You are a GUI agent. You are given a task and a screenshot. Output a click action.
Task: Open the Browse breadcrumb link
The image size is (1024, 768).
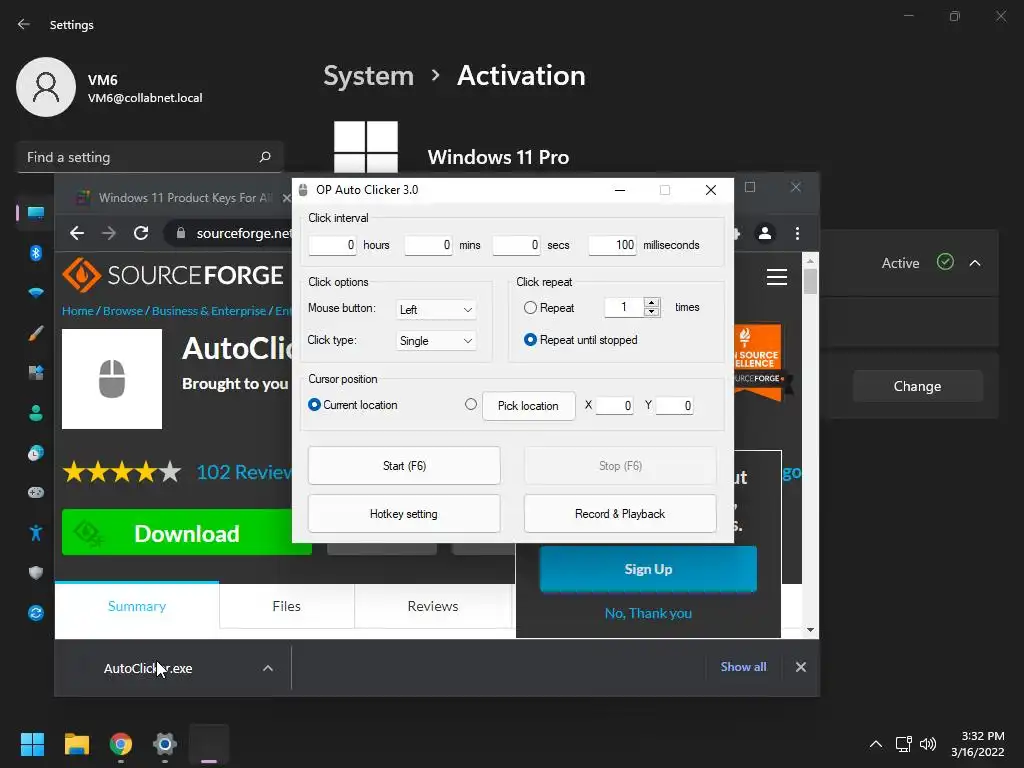(123, 311)
